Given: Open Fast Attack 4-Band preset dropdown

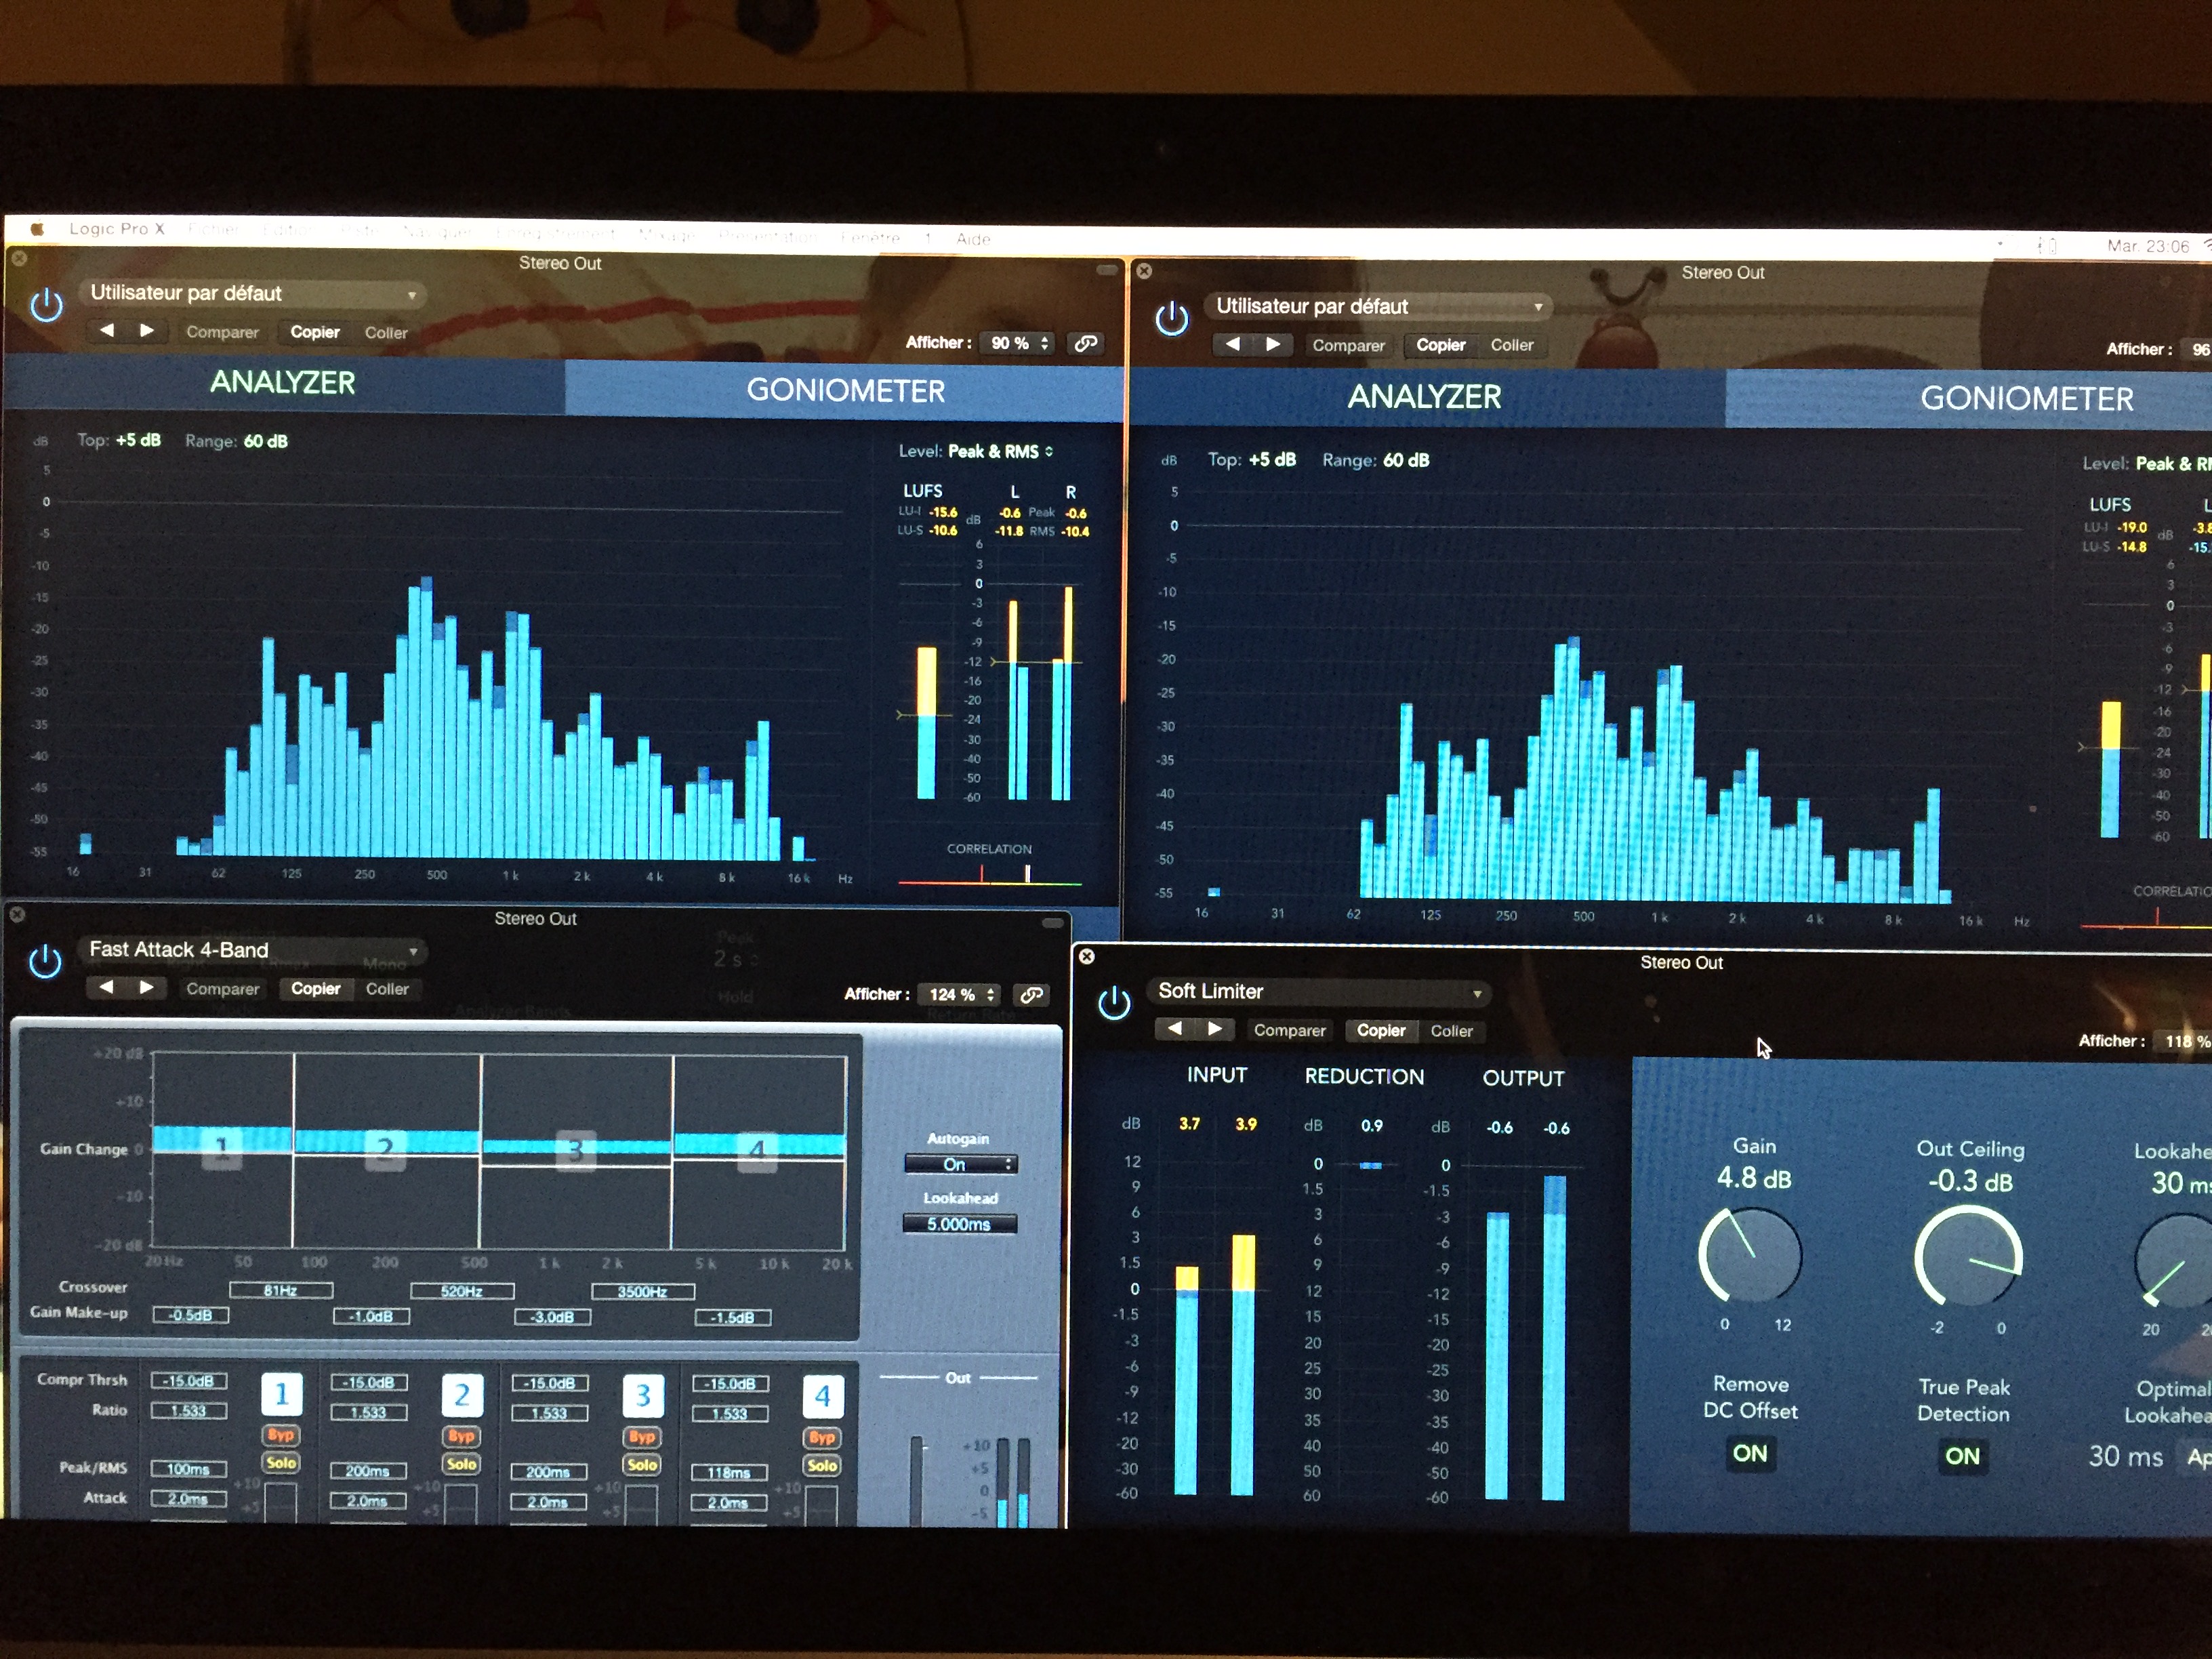Looking at the screenshot, I should pyautogui.click(x=252, y=950).
